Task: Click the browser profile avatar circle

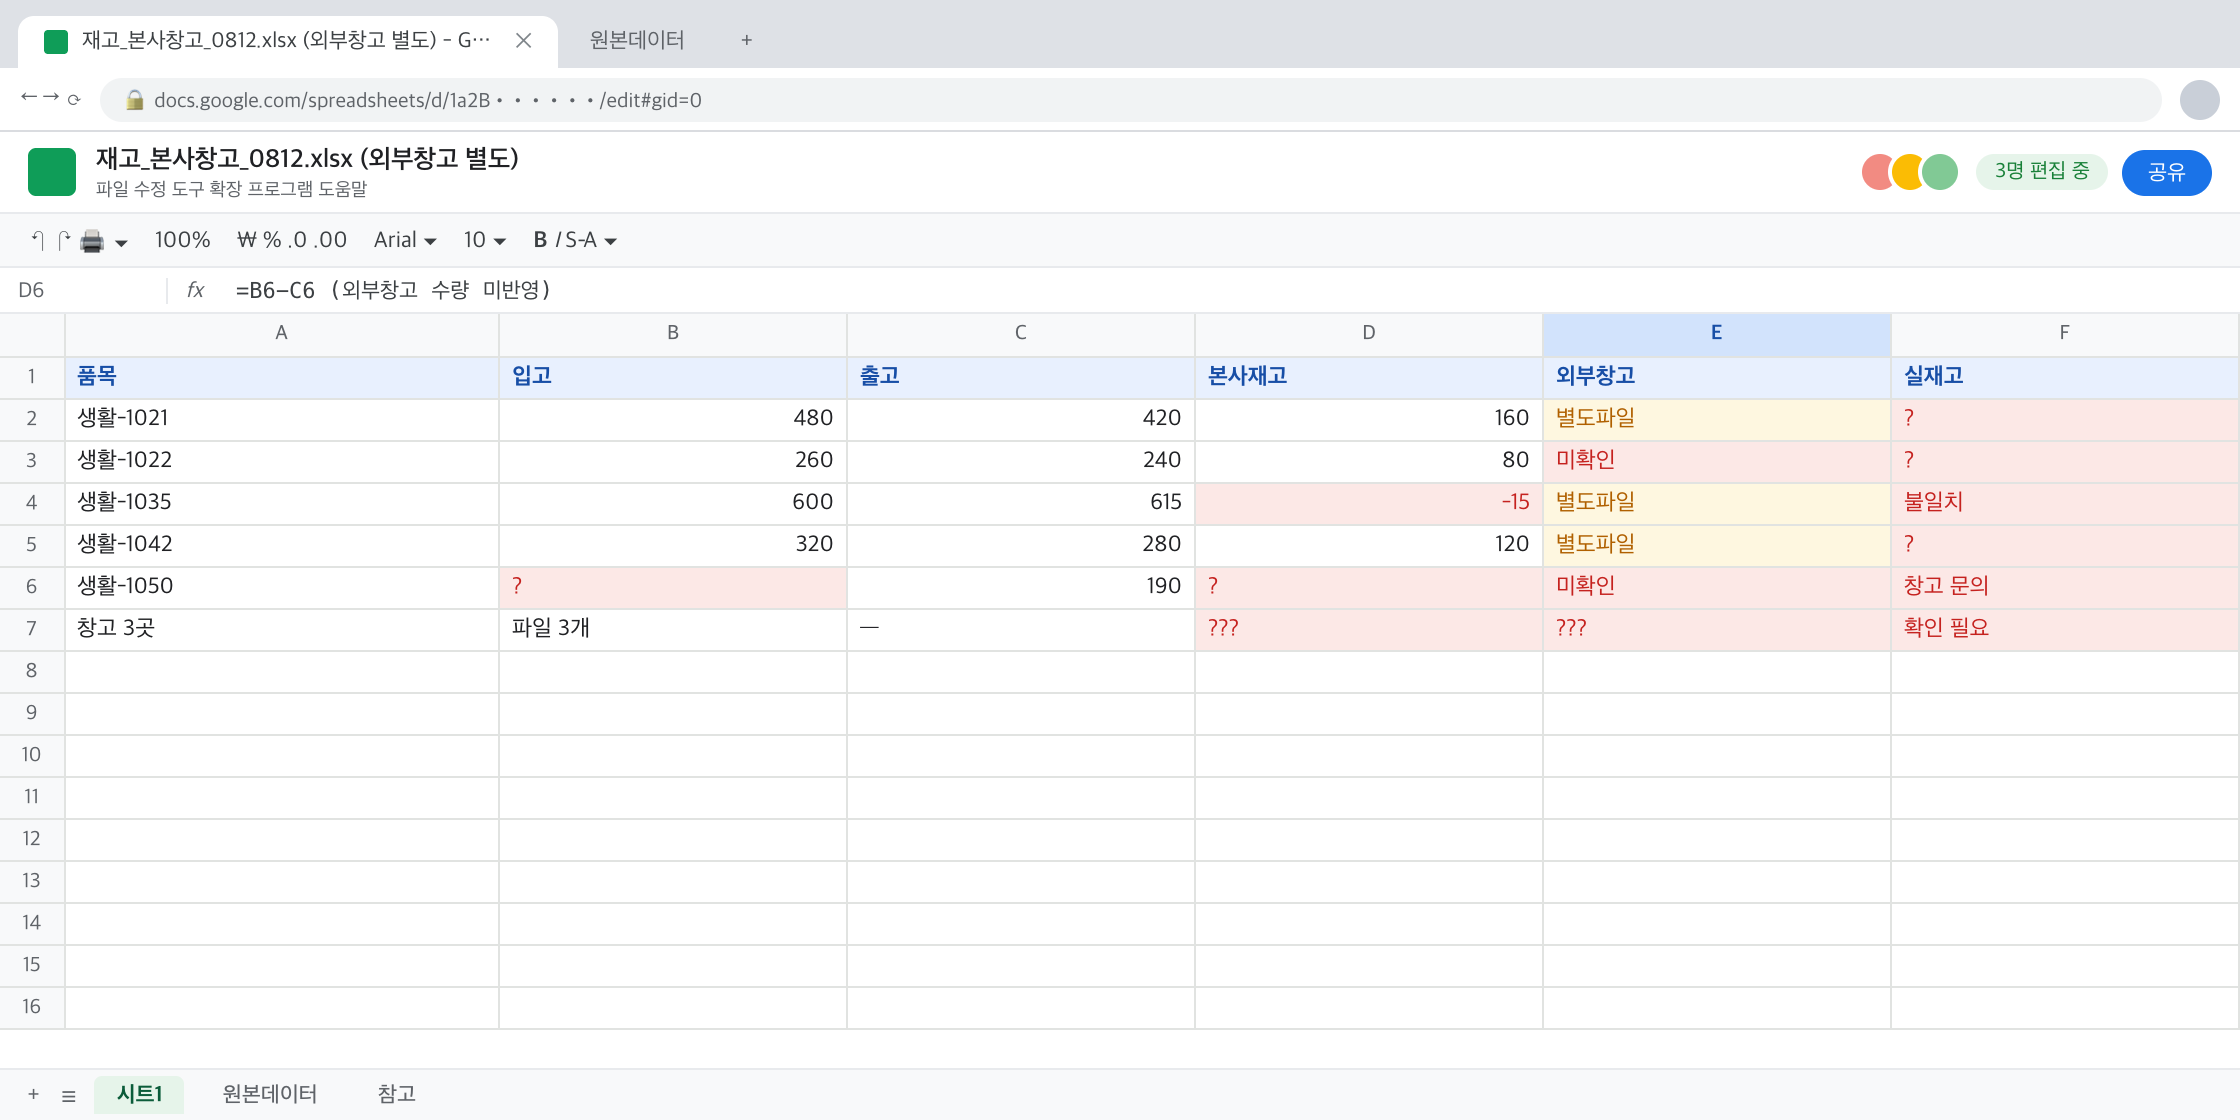Action: (x=2200, y=100)
